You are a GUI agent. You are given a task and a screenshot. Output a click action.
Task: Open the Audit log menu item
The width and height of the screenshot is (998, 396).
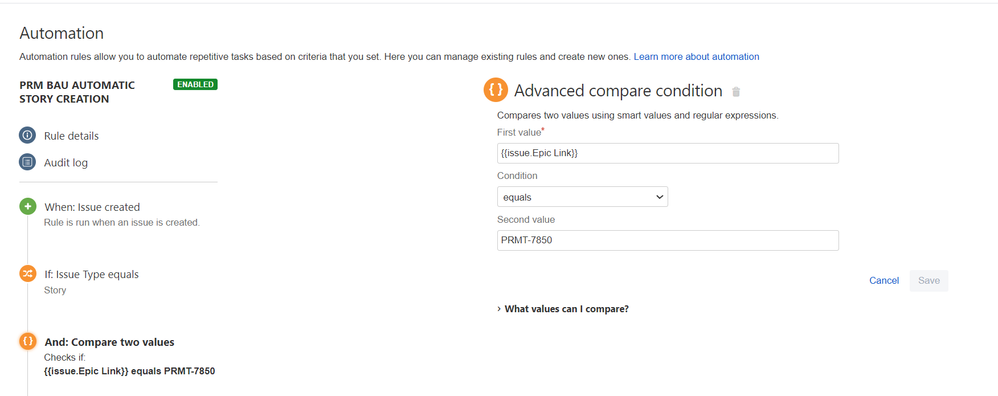66,162
